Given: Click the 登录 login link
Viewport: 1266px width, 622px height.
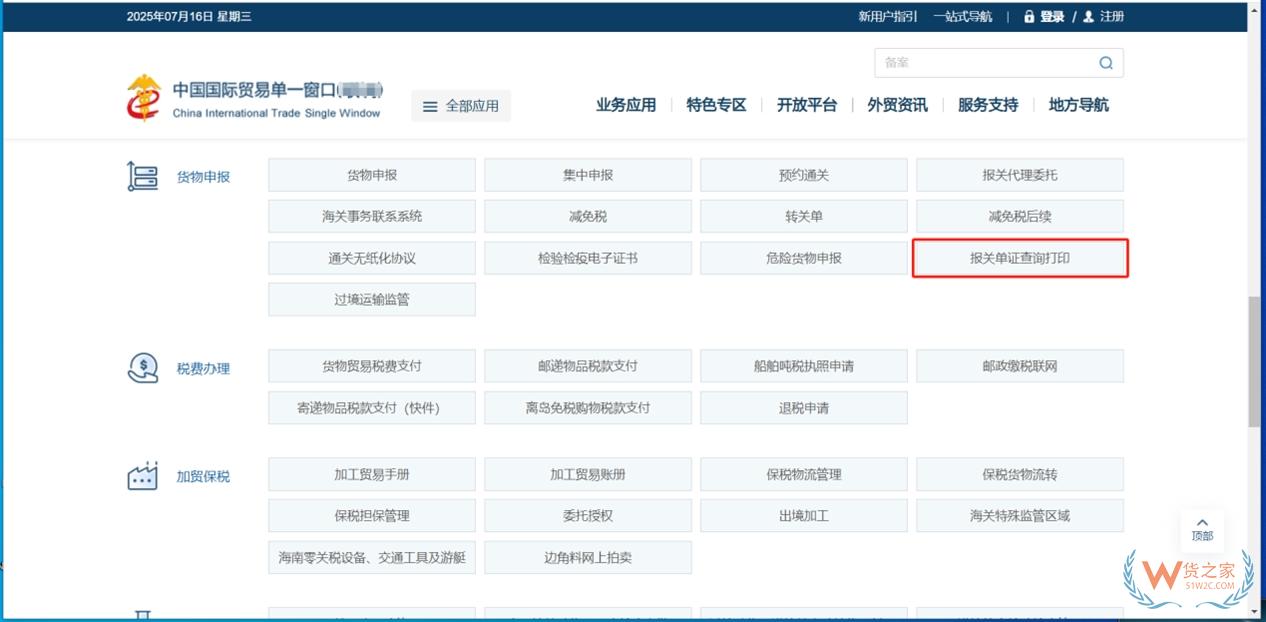Looking at the screenshot, I should click(x=1052, y=17).
